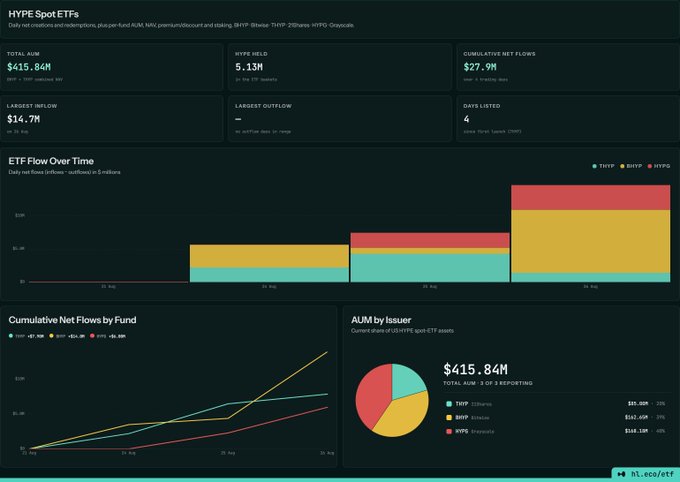Click the Current share of US HYPE spot-ETF assets subtitle

click(x=402, y=331)
